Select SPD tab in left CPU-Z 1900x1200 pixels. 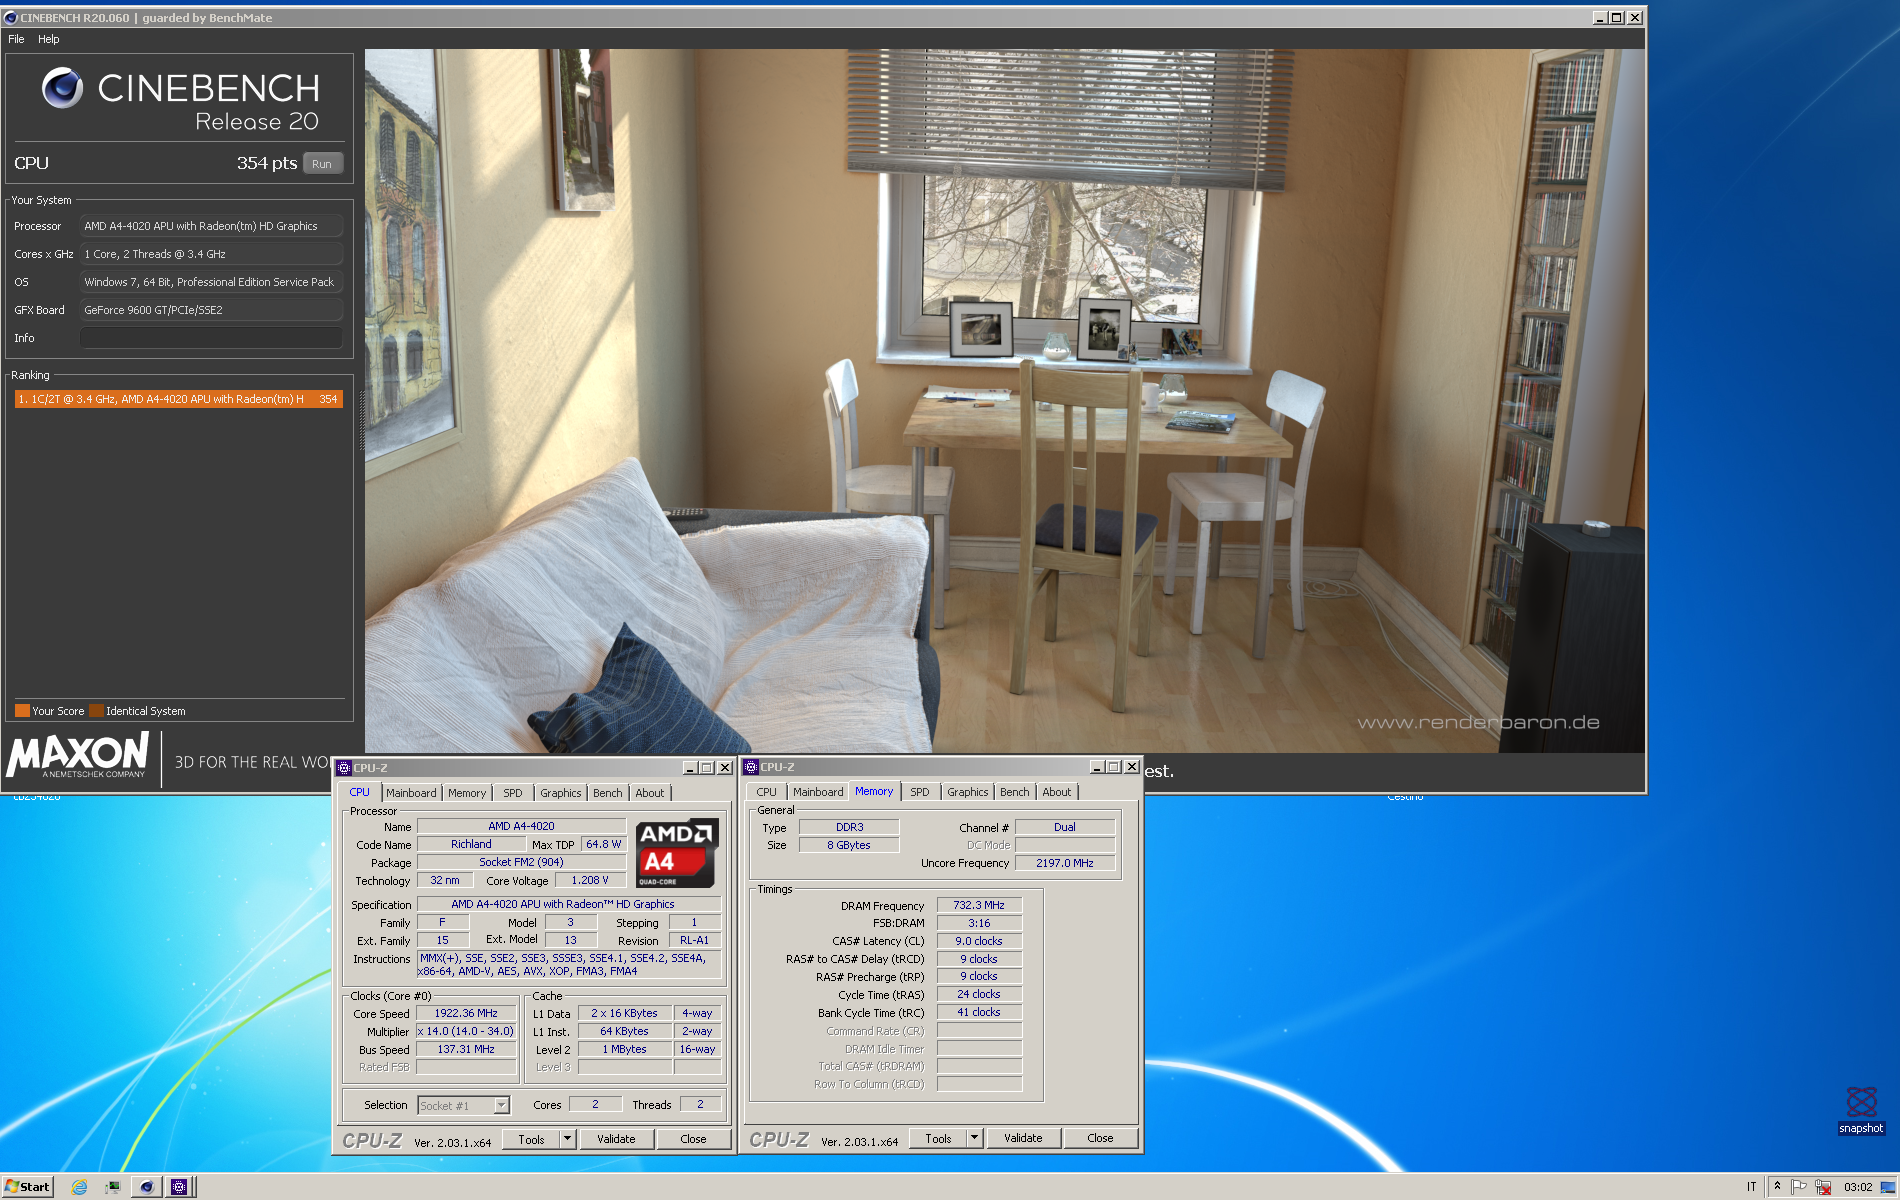click(x=513, y=793)
